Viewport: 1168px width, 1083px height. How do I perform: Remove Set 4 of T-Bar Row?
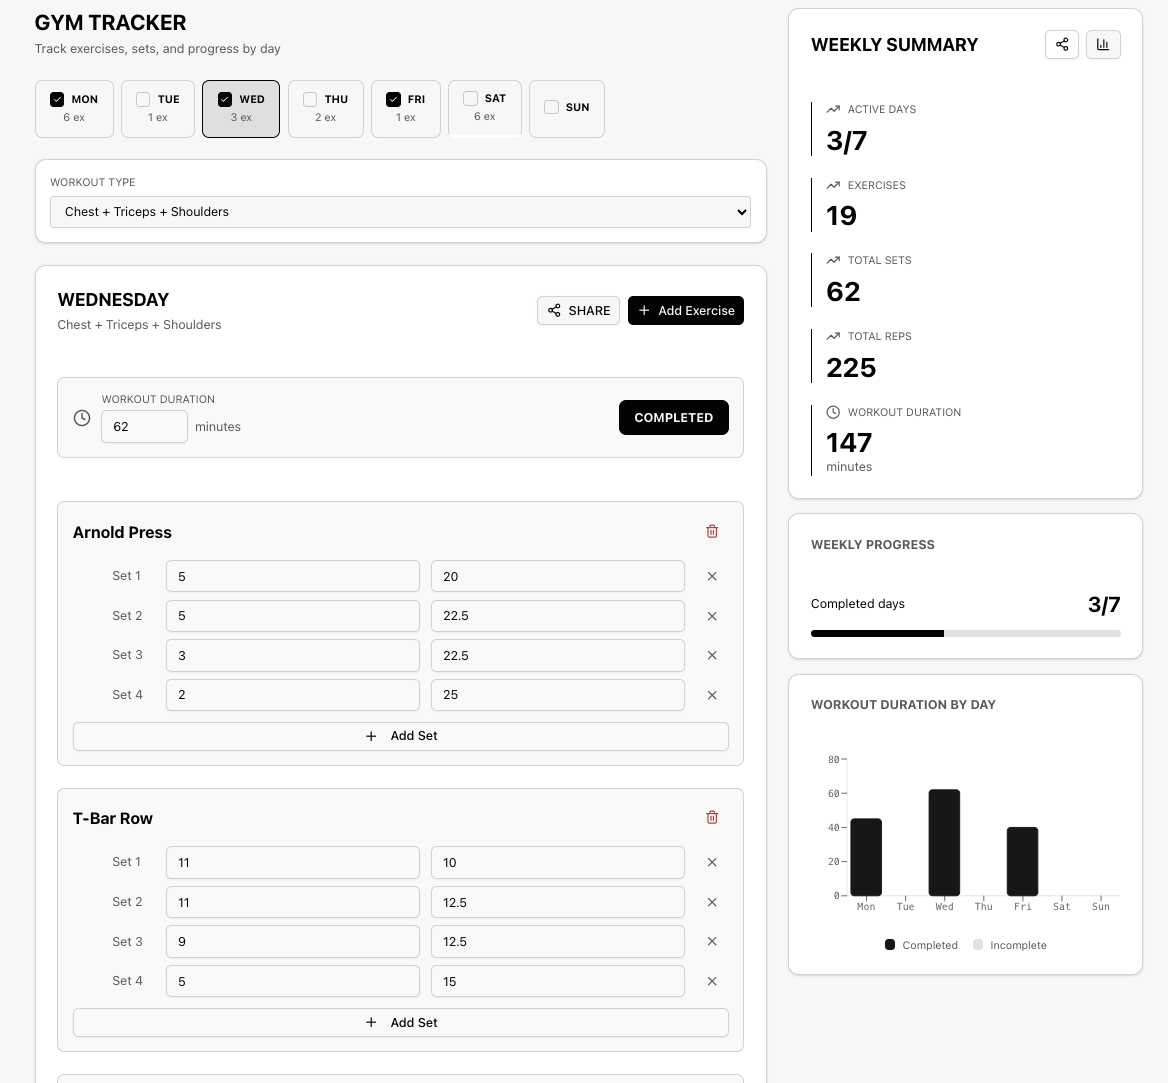click(x=712, y=982)
